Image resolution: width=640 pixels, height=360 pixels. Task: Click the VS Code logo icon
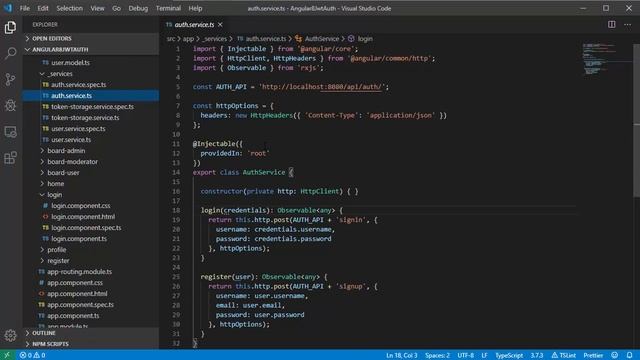[x=8, y=8]
